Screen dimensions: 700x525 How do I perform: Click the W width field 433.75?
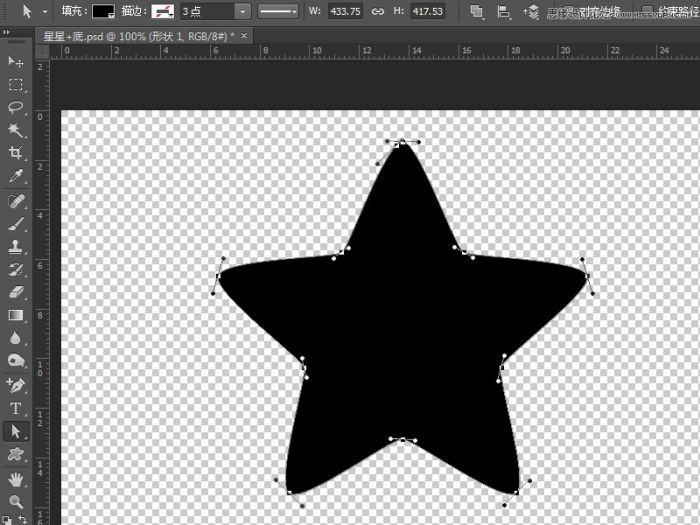[x=346, y=11]
